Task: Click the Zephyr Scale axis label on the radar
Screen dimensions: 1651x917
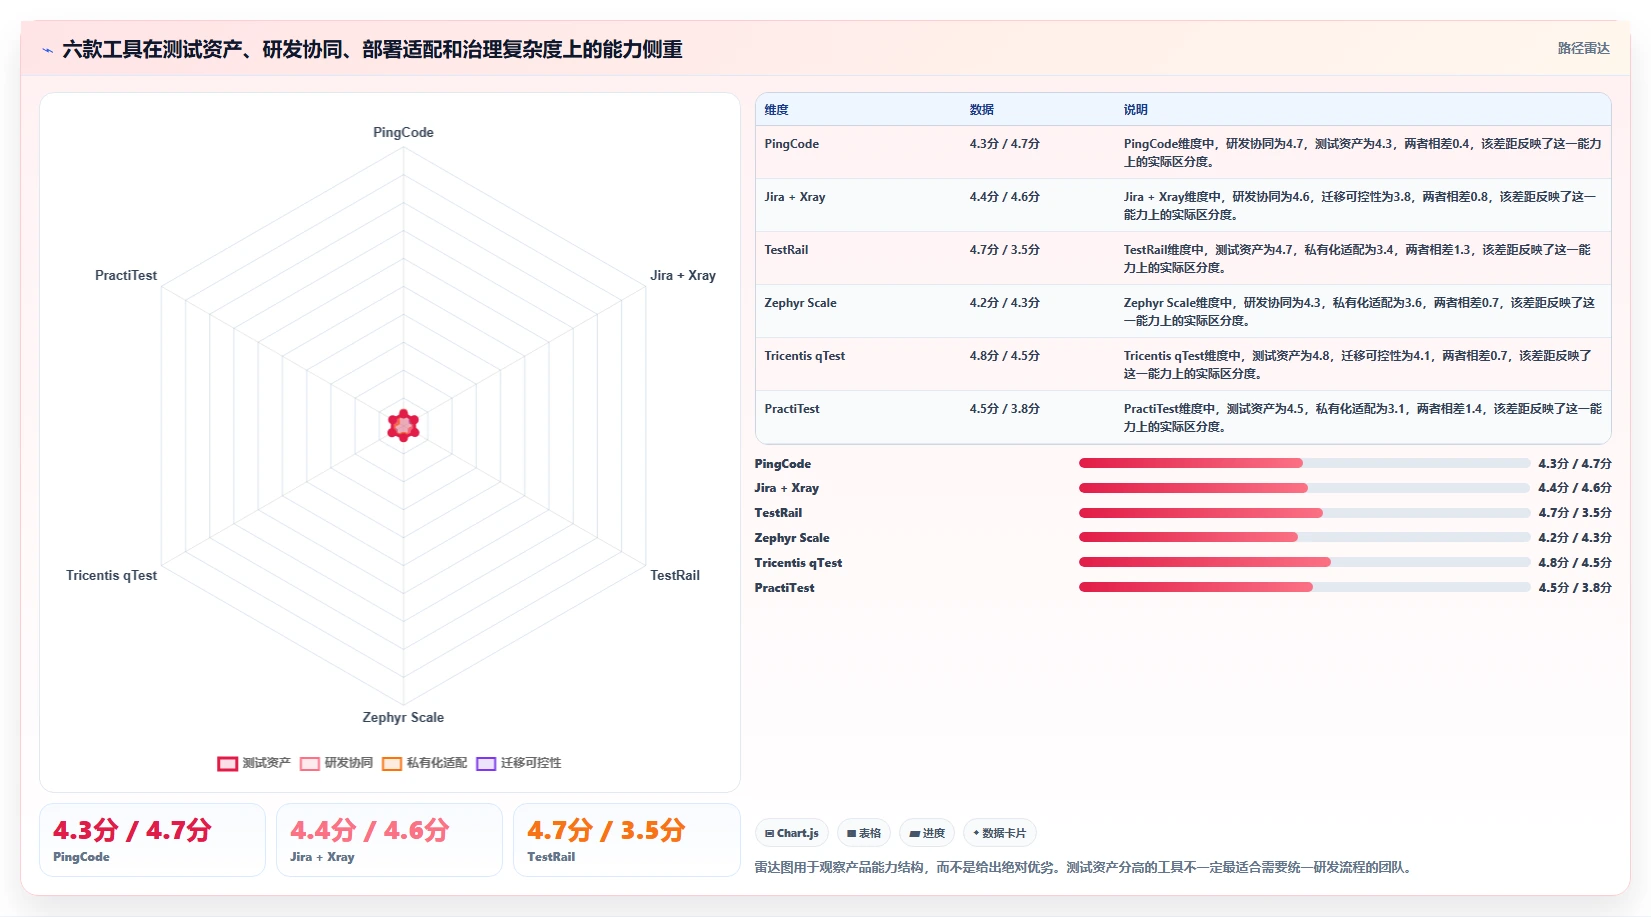Action: pos(403,717)
